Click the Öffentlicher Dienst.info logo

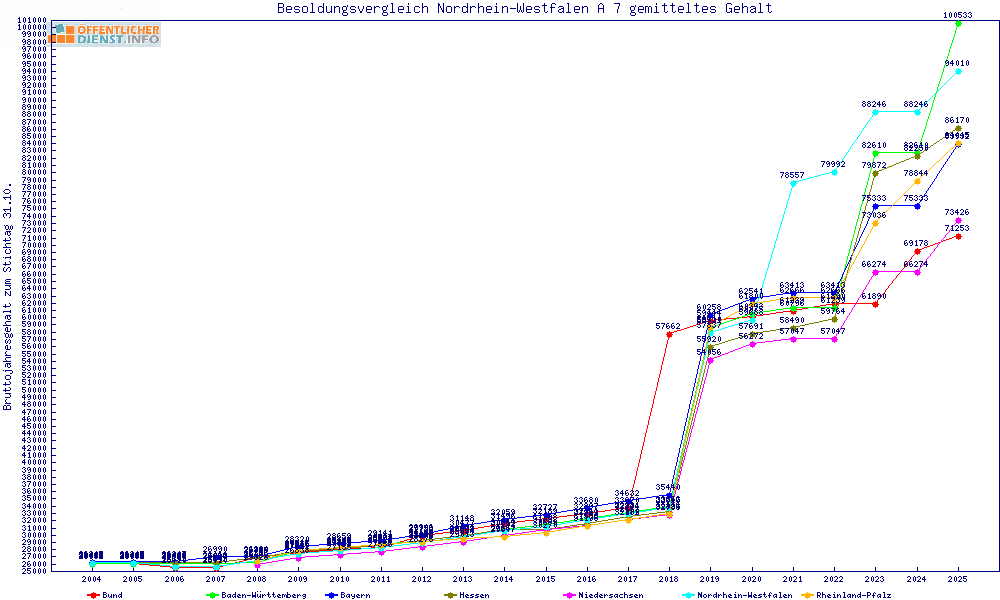click(x=104, y=34)
